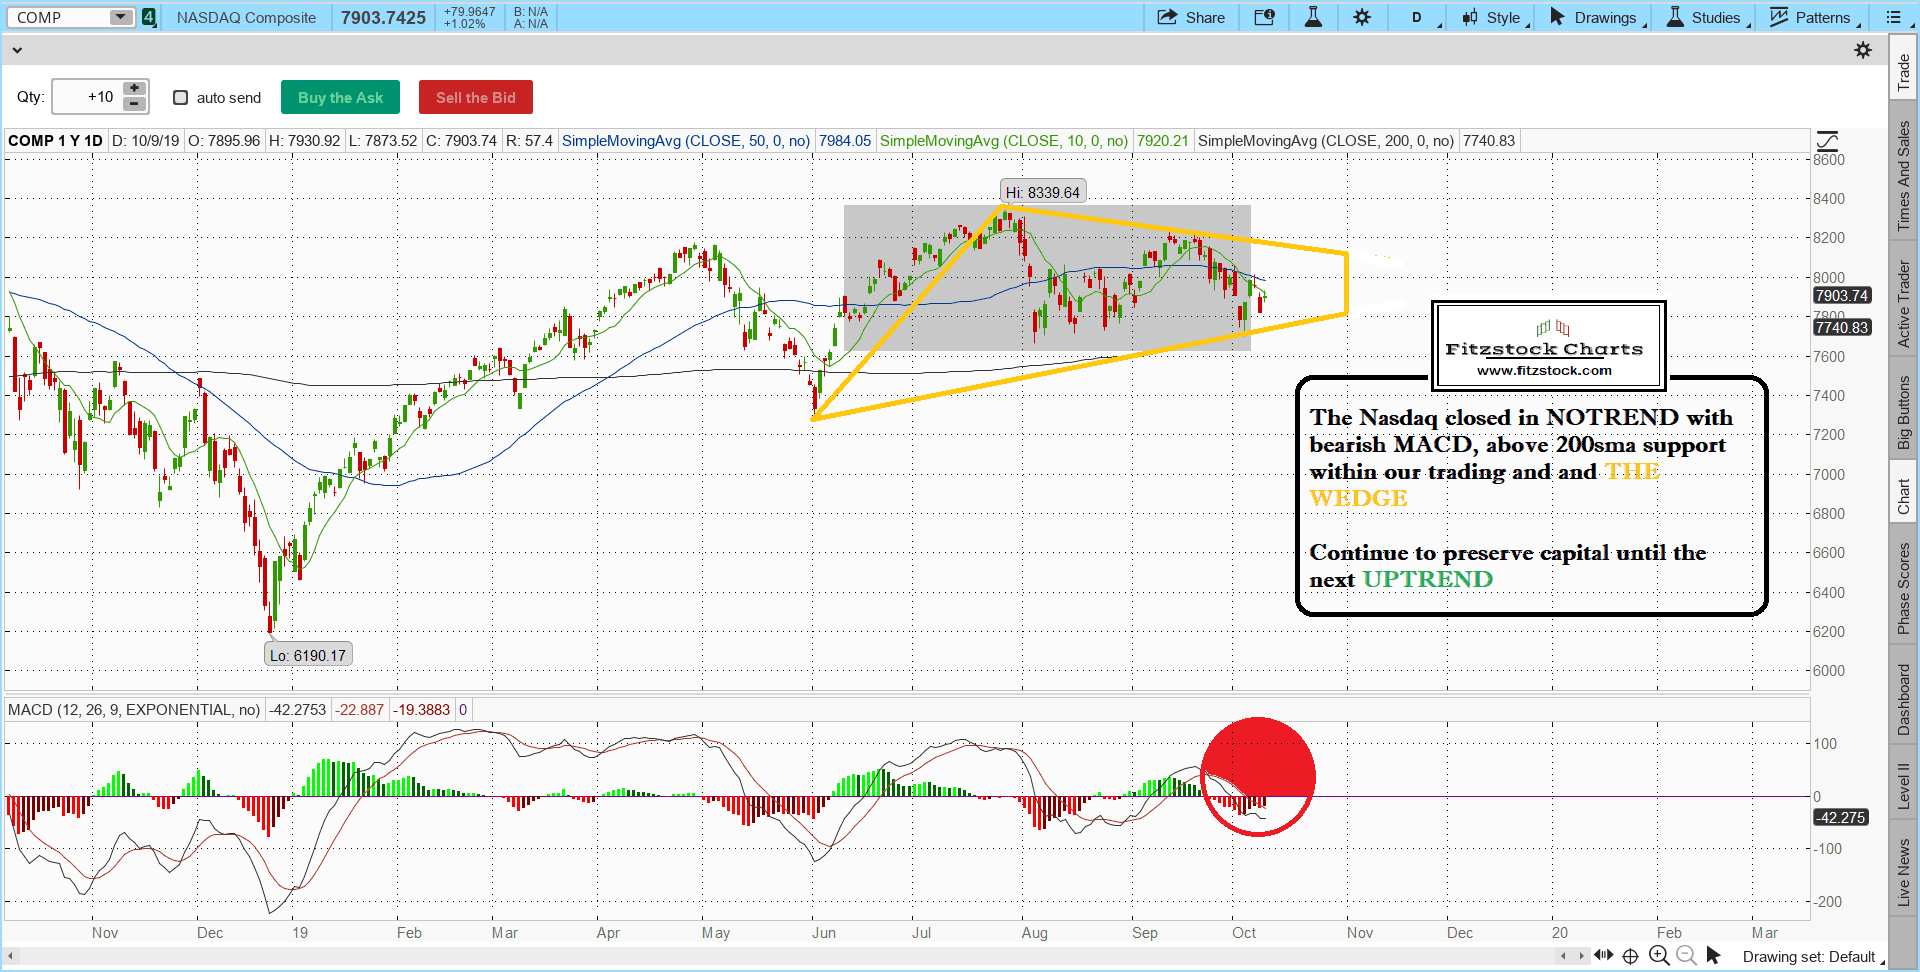Select the pointer cursor tool at bottom

1713,955
